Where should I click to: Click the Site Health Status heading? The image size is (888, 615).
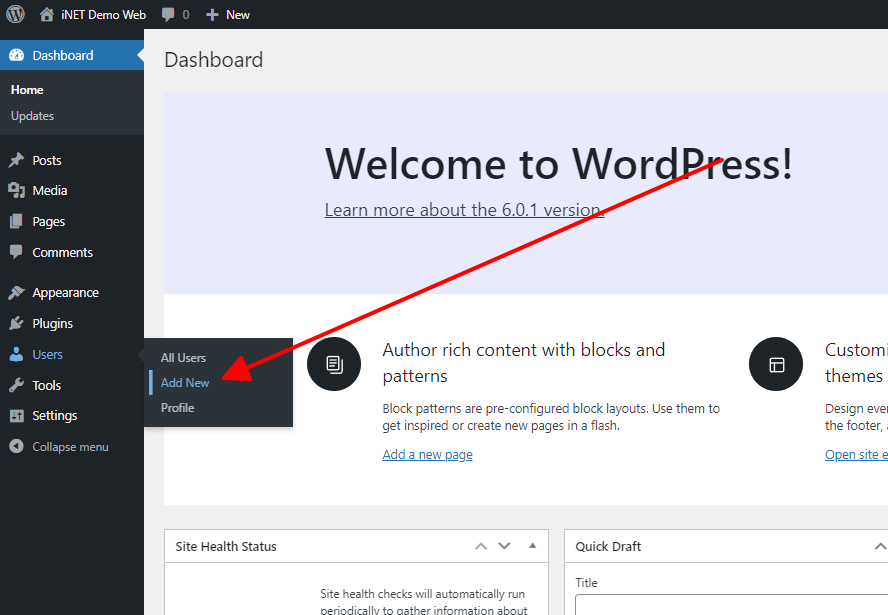pos(226,546)
